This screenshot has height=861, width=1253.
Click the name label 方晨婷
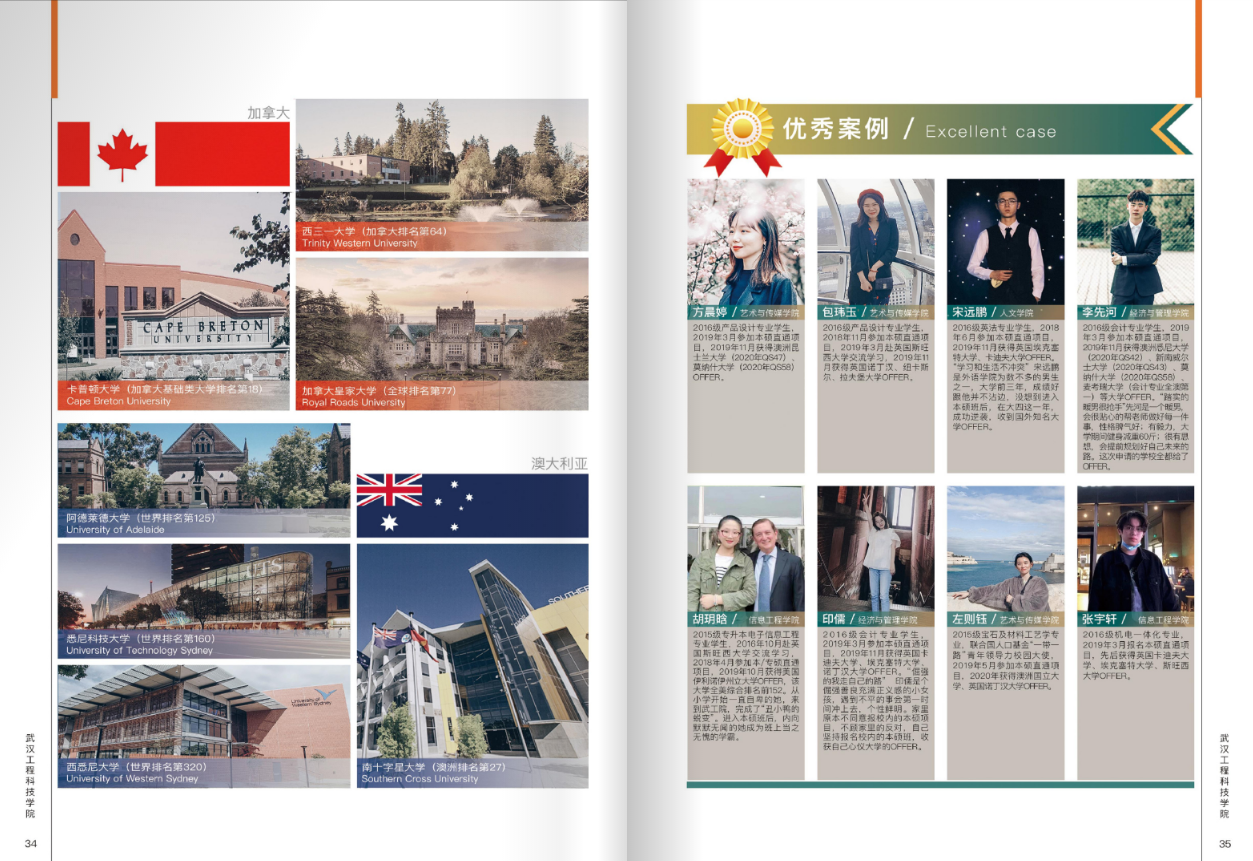tap(710, 312)
